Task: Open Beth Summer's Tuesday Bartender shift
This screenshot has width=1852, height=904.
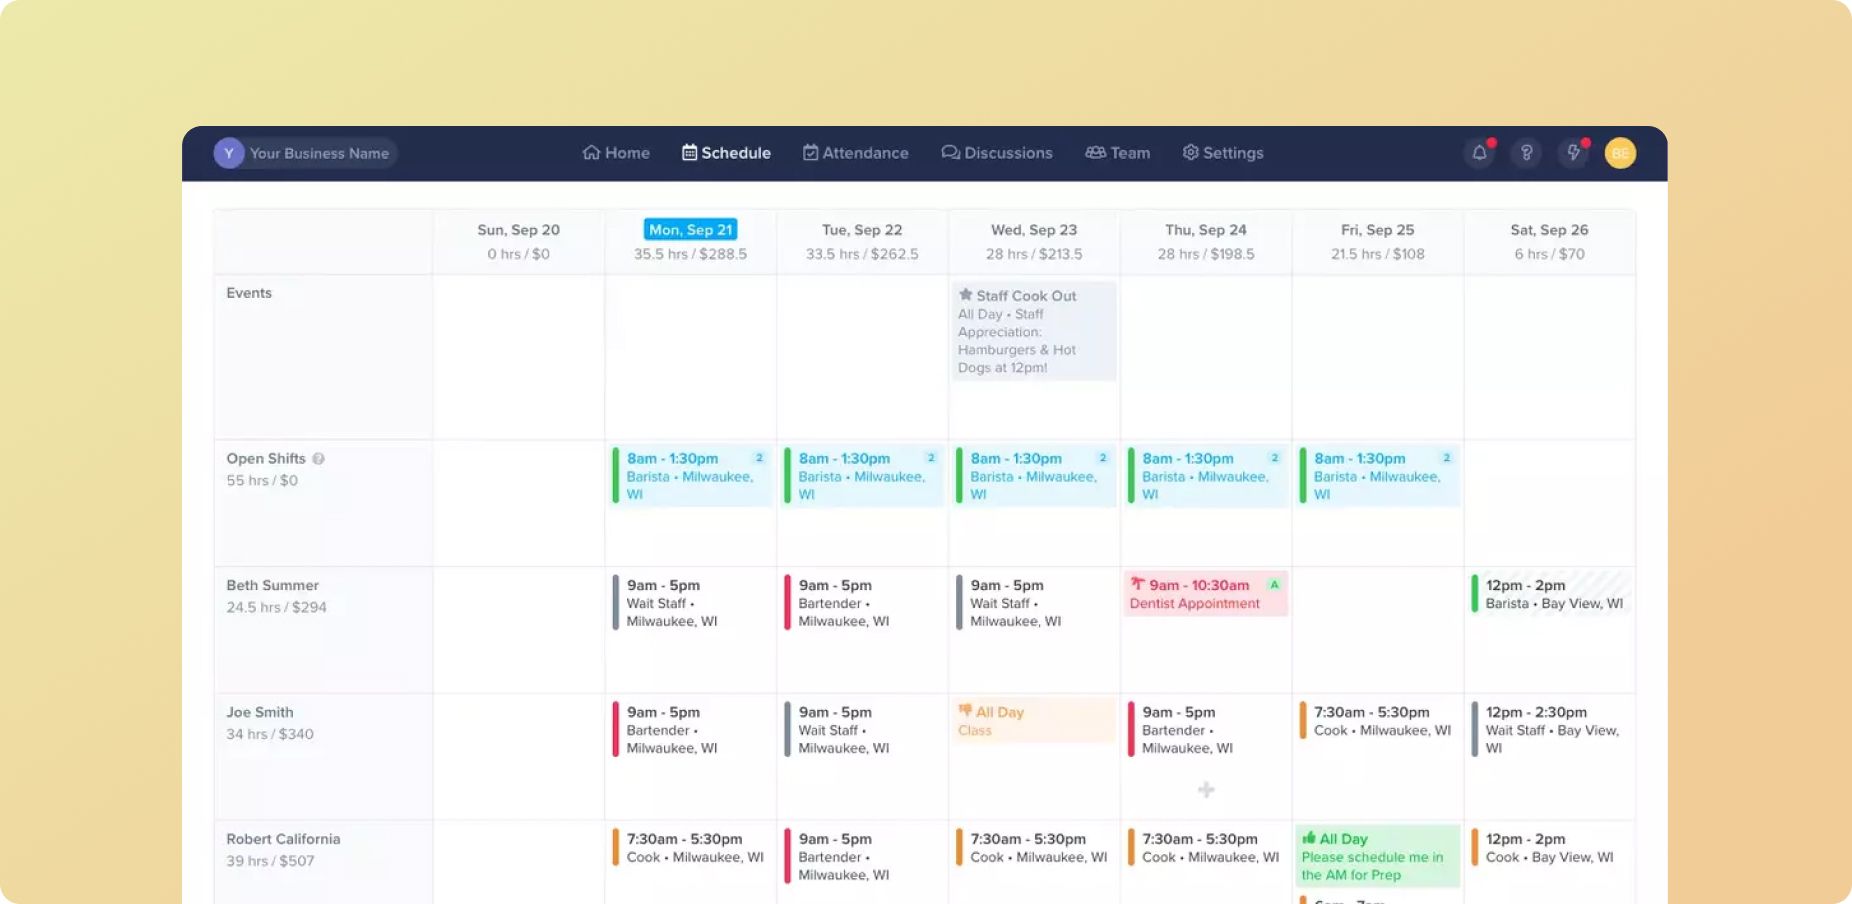Action: [x=863, y=603]
